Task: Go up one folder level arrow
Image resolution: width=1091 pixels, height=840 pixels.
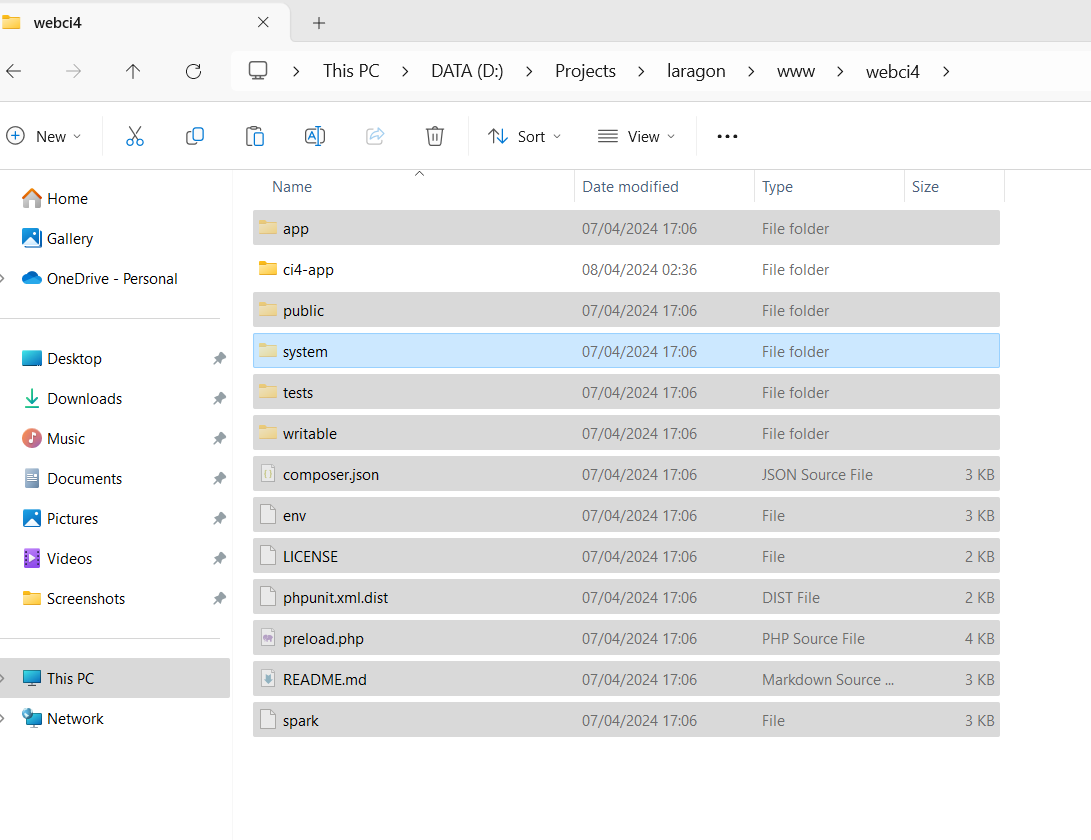Action: coord(133,71)
